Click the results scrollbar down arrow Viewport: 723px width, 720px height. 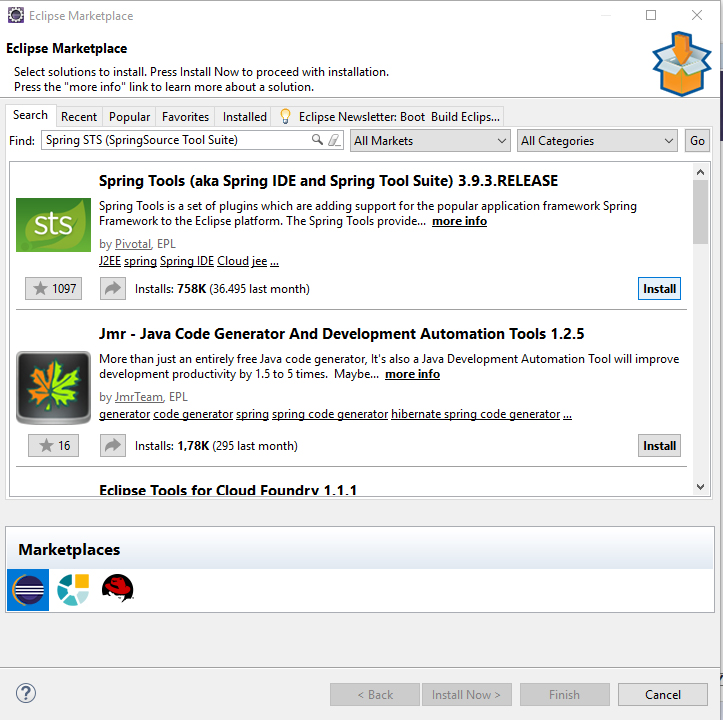[x=700, y=487]
